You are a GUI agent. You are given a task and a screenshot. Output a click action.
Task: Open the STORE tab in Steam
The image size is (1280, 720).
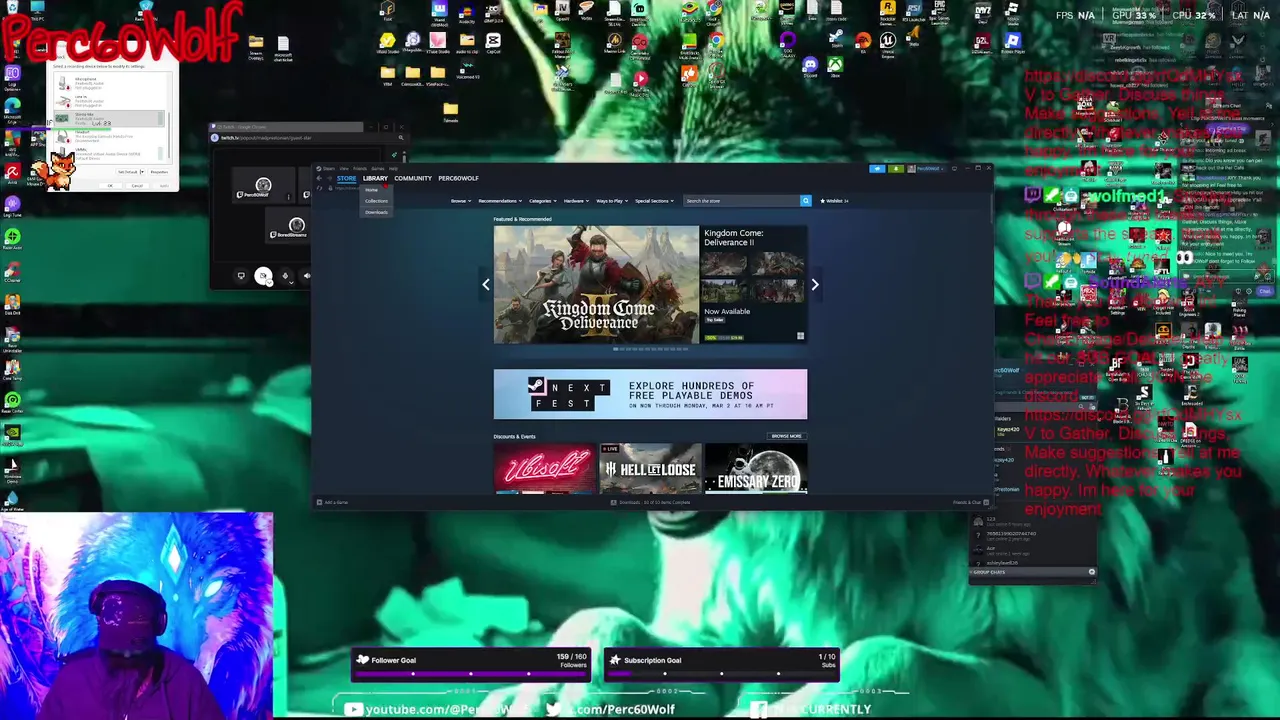(x=347, y=178)
